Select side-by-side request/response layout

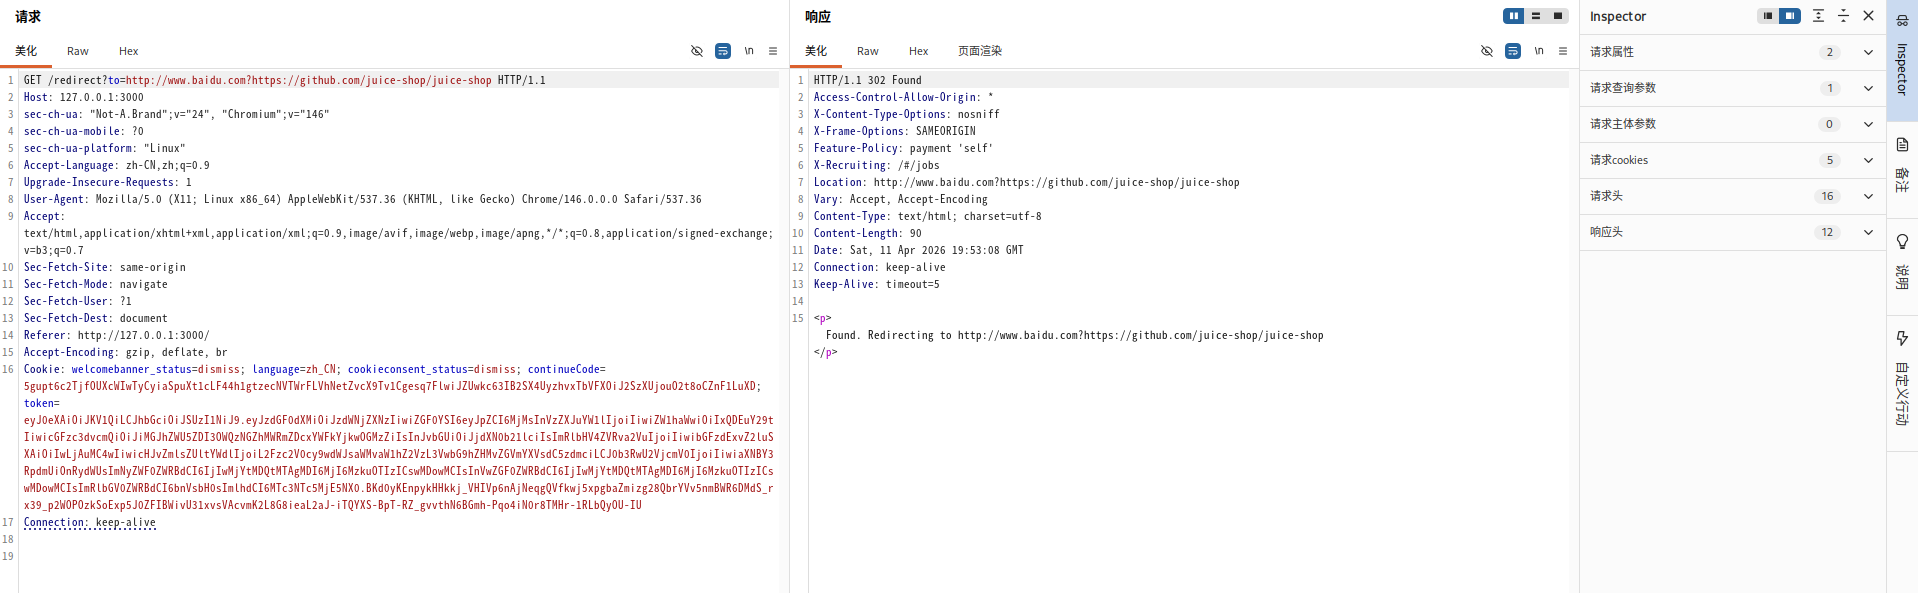click(x=1514, y=16)
